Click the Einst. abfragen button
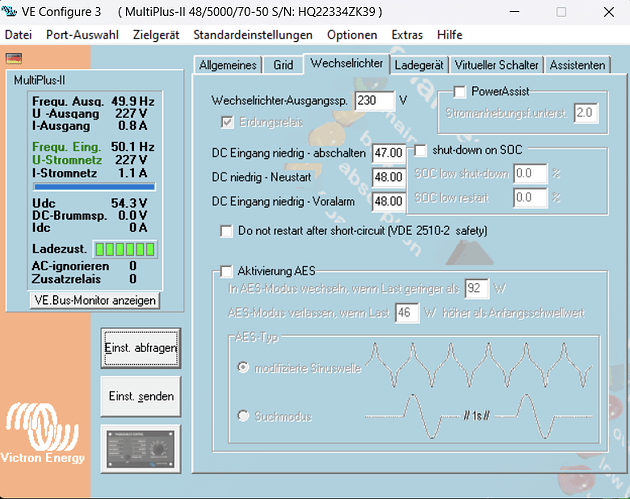630x499 pixels. (x=141, y=348)
